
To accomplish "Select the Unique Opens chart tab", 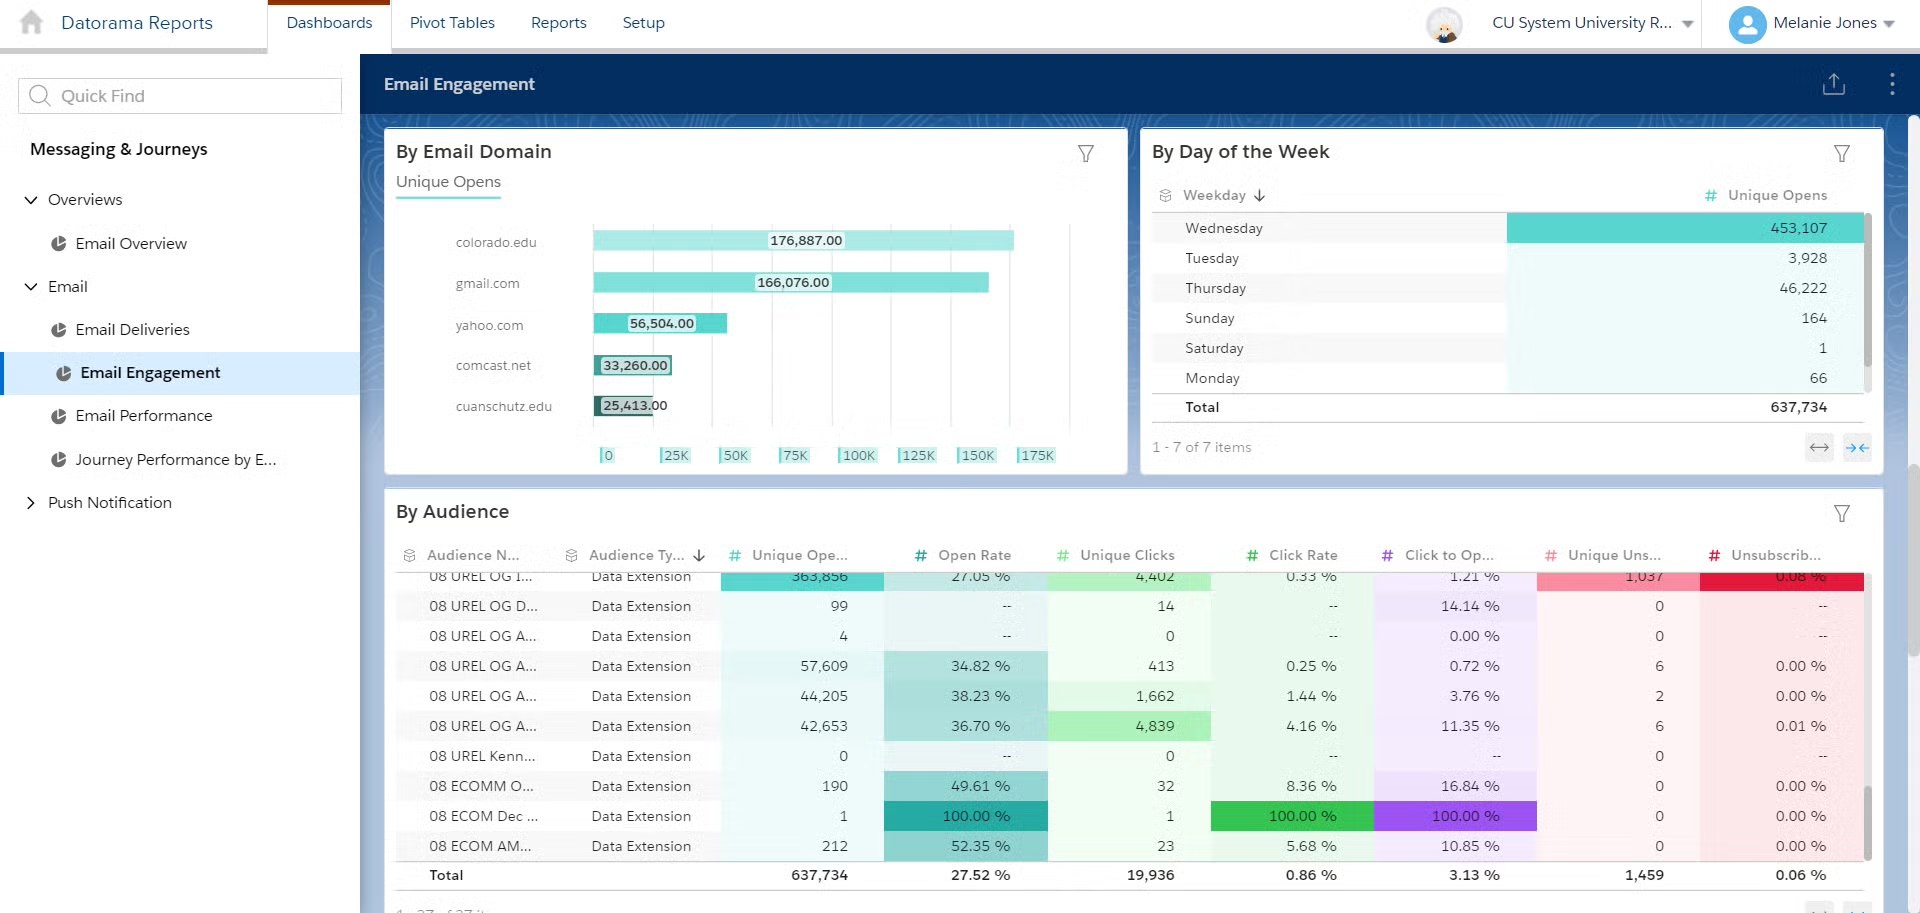I will pos(448,182).
